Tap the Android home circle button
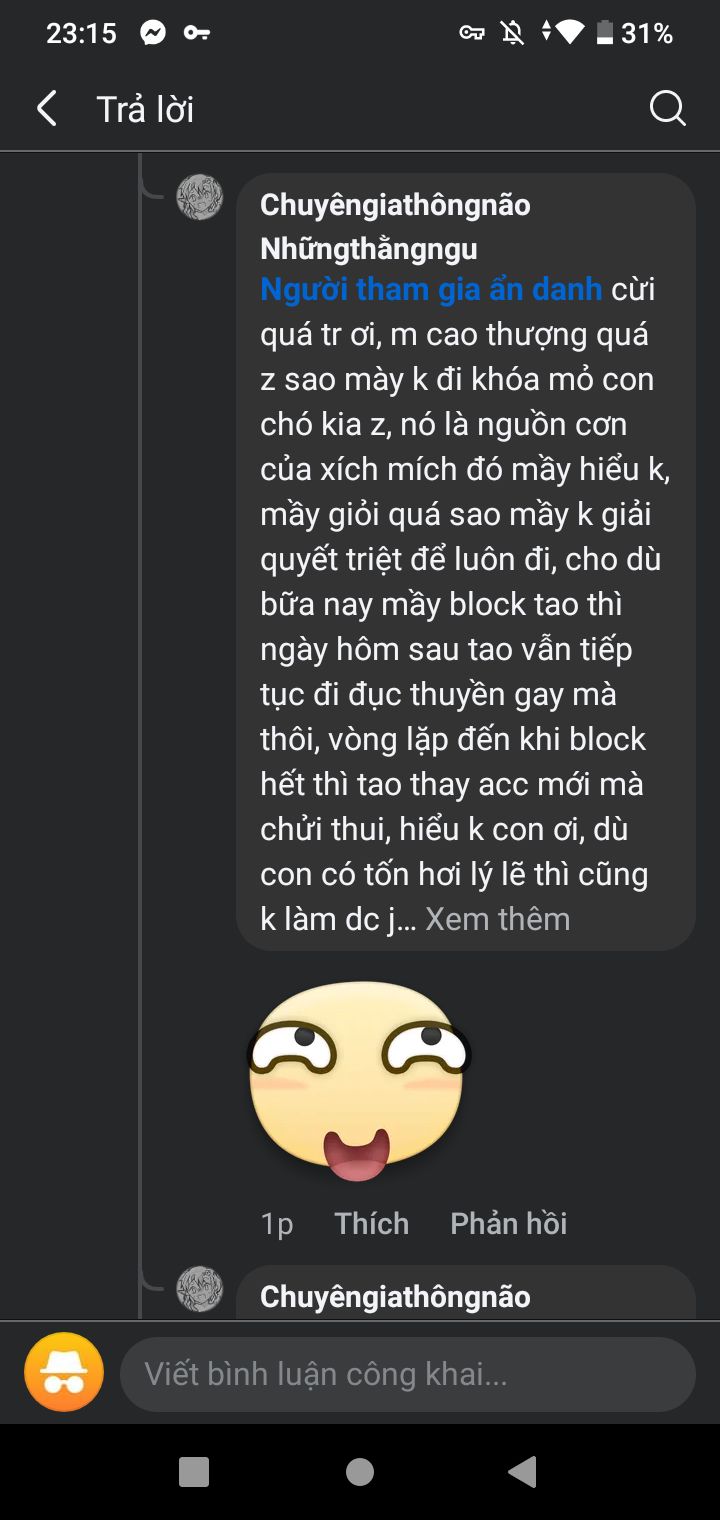Image resolution: width=720 pixels, height=1520 pixels. click(x=360, y=1472)
